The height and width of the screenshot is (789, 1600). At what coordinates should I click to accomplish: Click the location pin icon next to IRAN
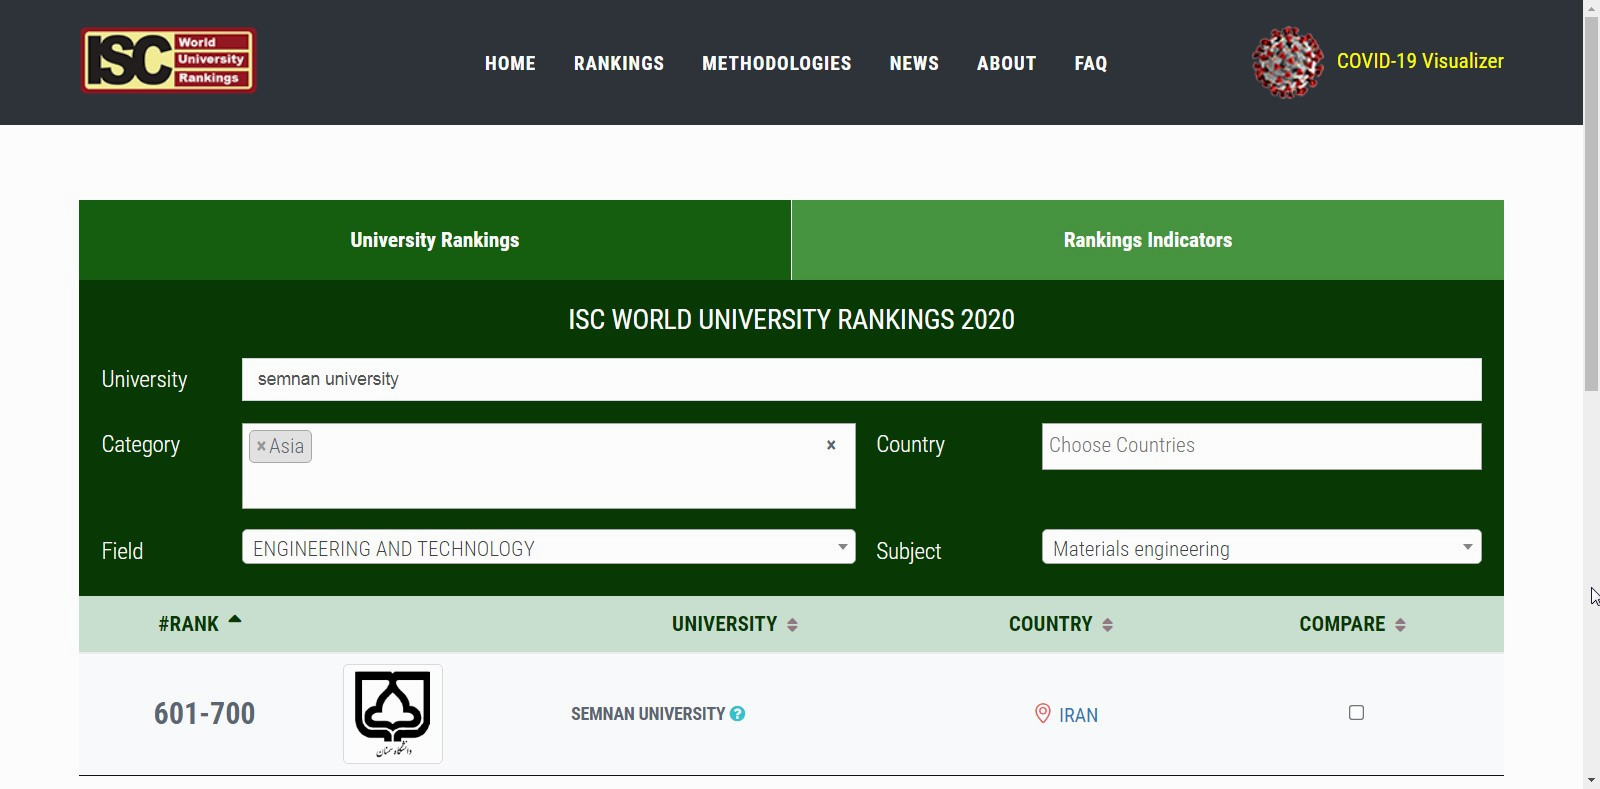click(1042, 714)
